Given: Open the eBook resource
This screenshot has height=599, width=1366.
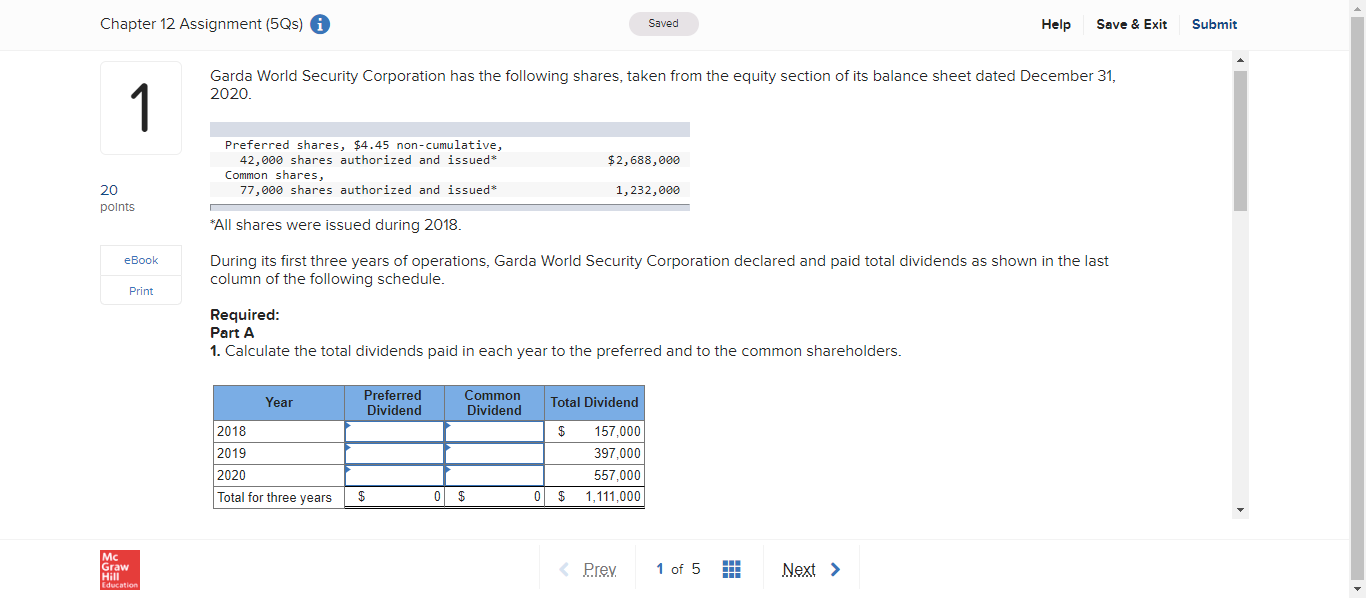Looking at the screenshot, I should (x=141, y=260).
